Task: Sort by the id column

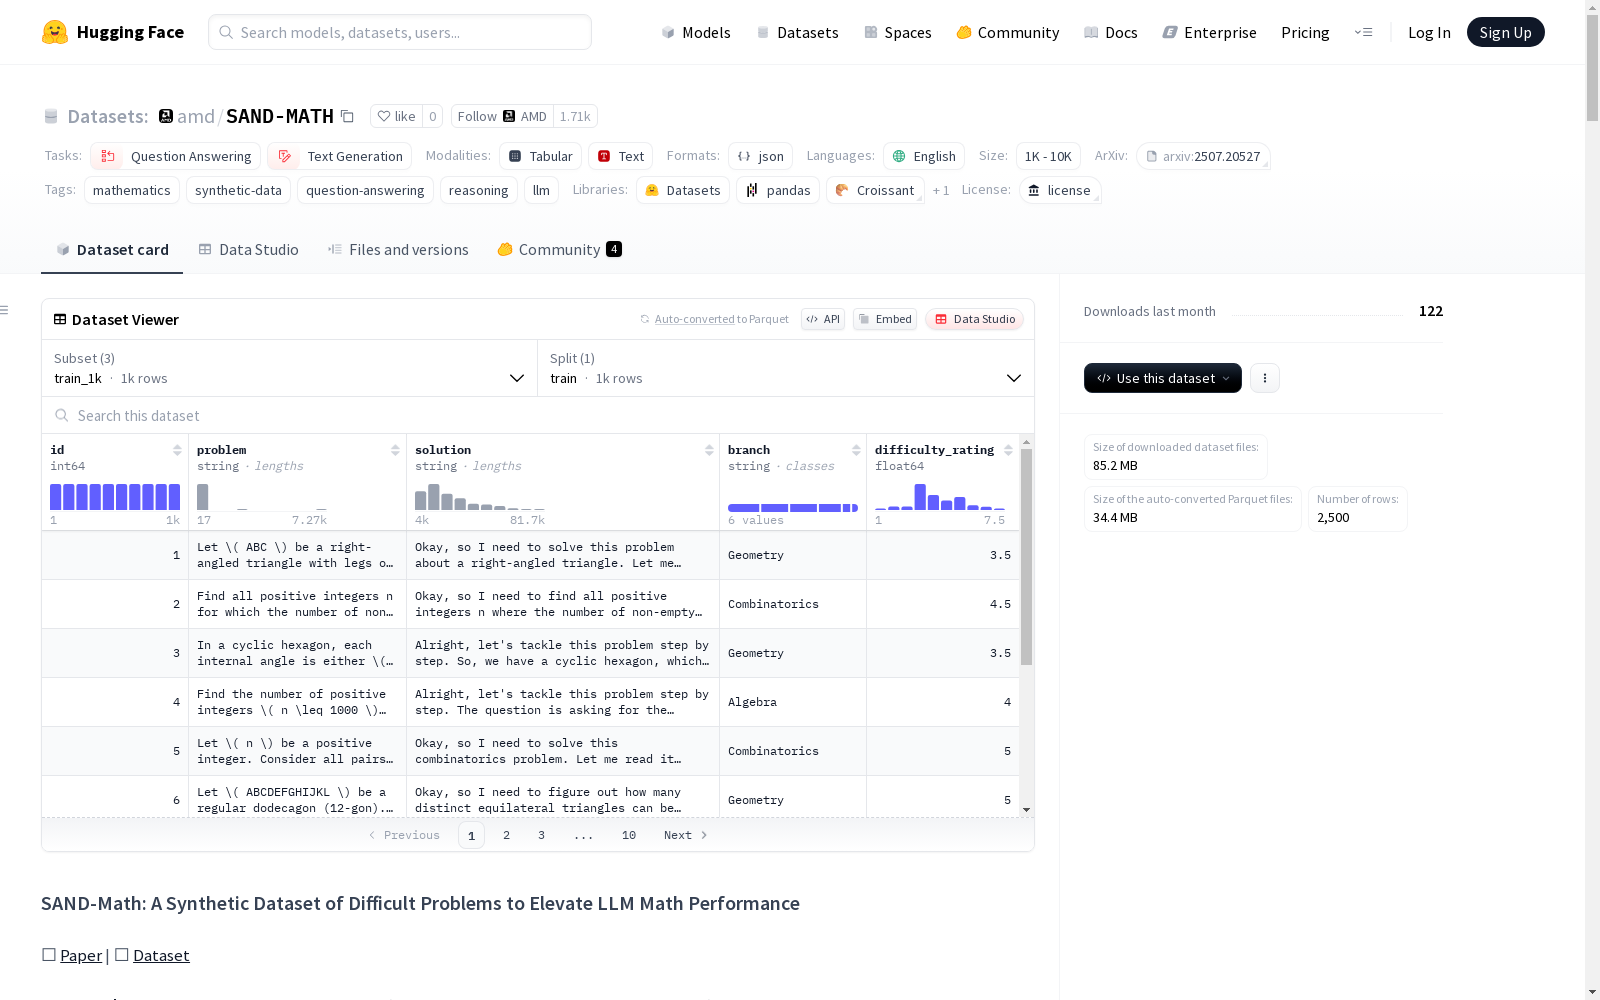Action: coord(177,450)
